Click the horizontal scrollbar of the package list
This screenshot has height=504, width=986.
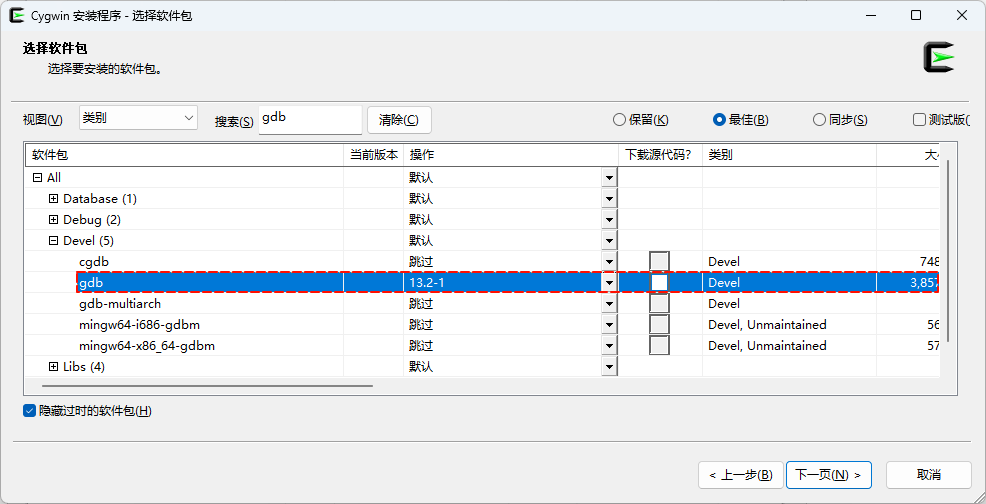[x=208, y=386]
